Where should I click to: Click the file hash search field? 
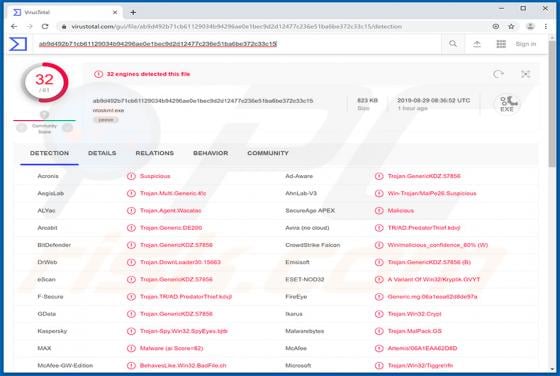click(x=238, y=44)
